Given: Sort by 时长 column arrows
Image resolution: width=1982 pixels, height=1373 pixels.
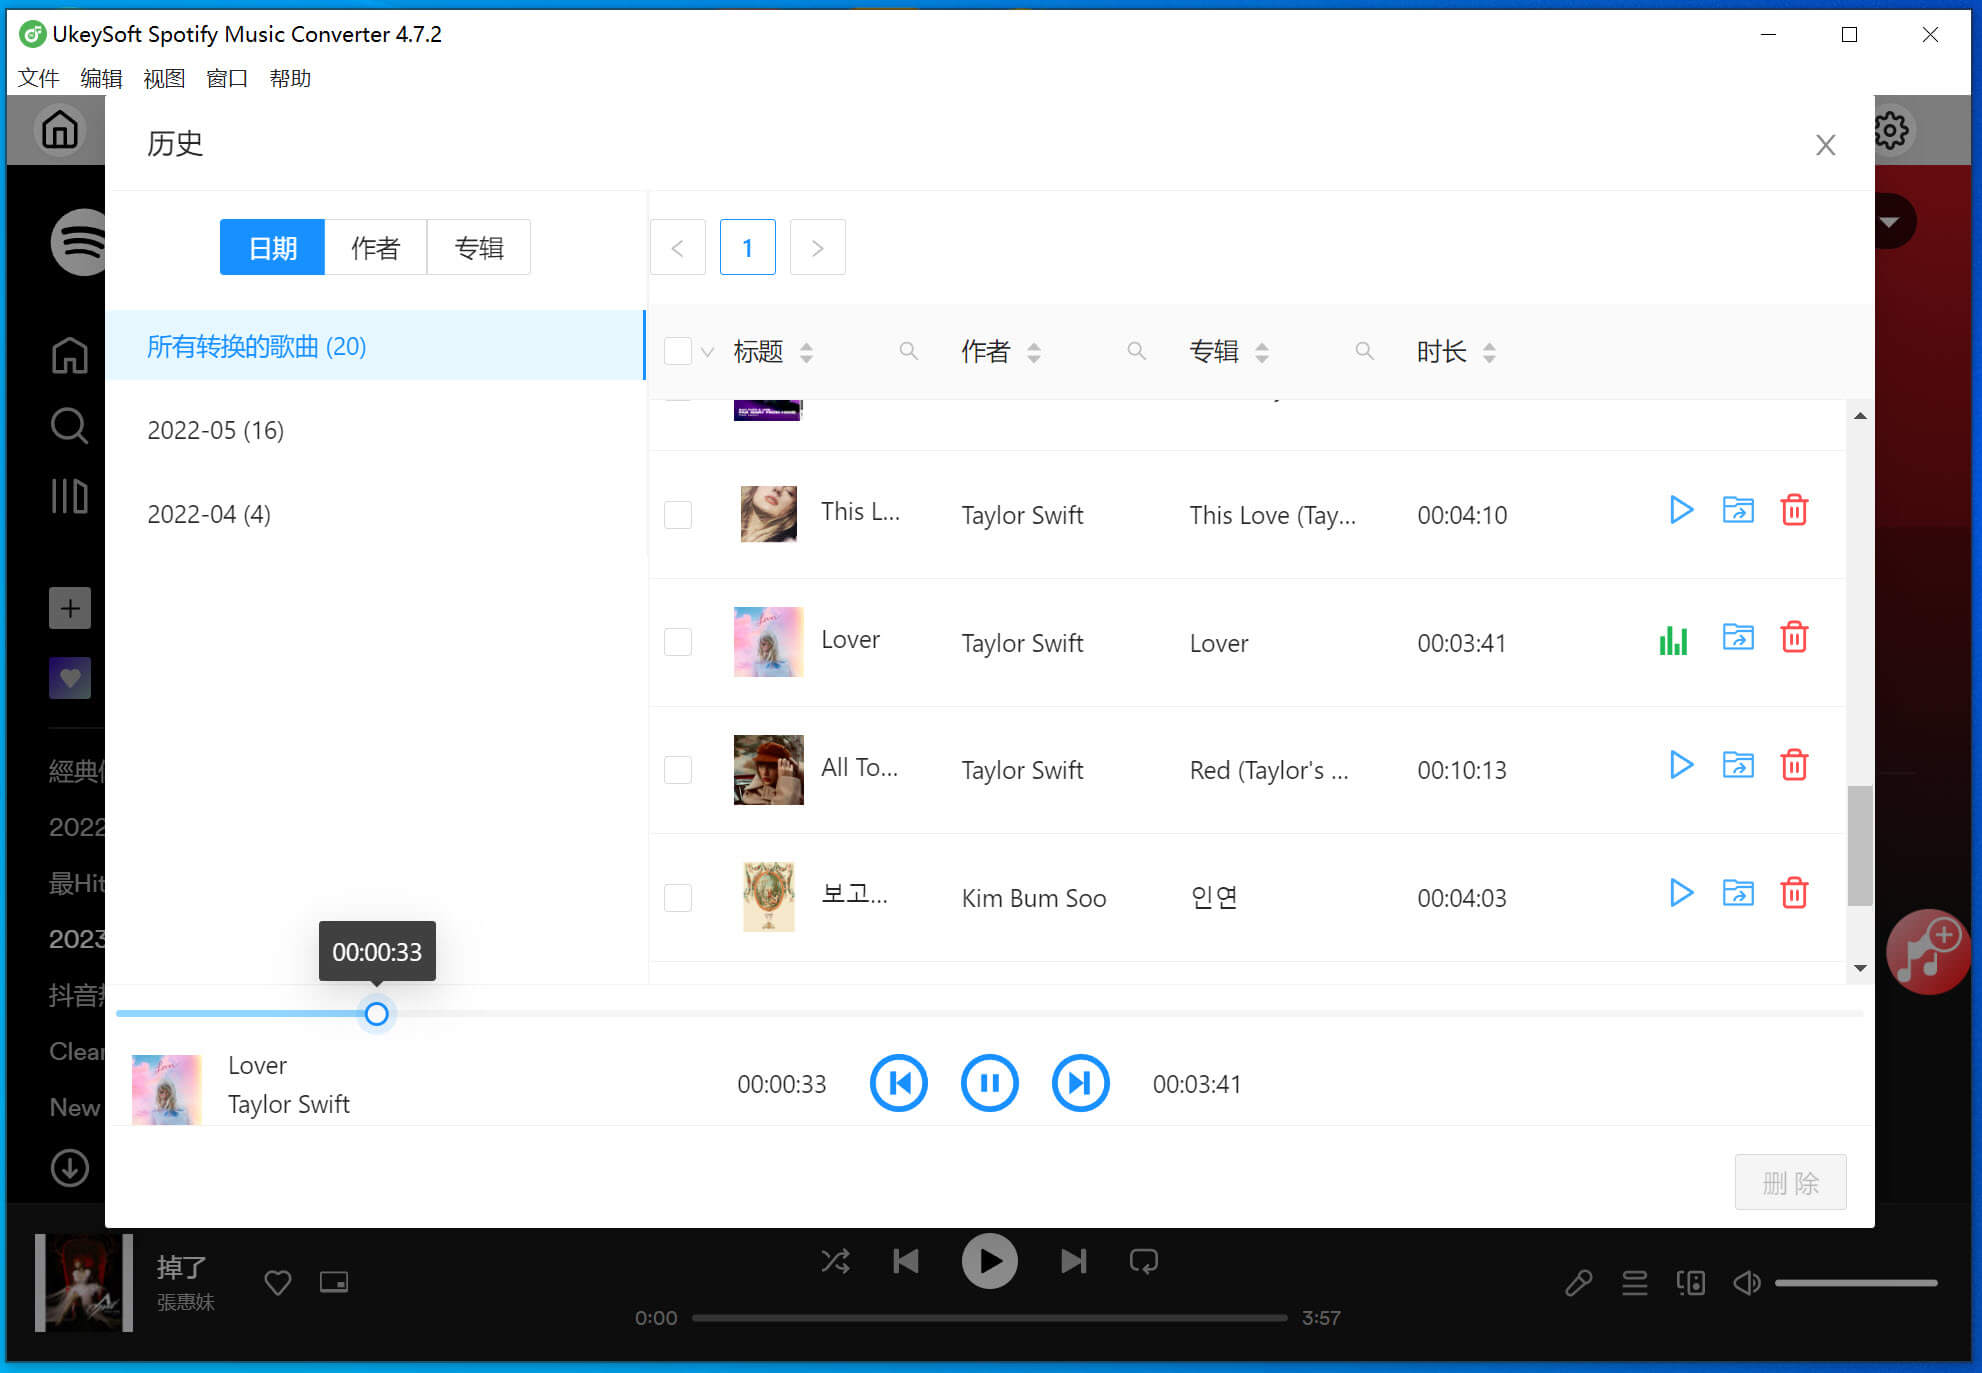Looking at the screenshot, I should tap(1489, 352).
